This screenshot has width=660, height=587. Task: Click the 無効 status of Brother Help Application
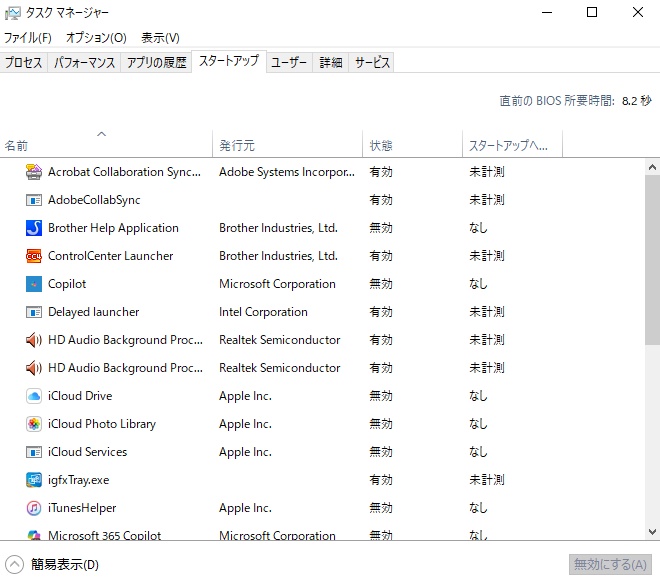[381, 228]
